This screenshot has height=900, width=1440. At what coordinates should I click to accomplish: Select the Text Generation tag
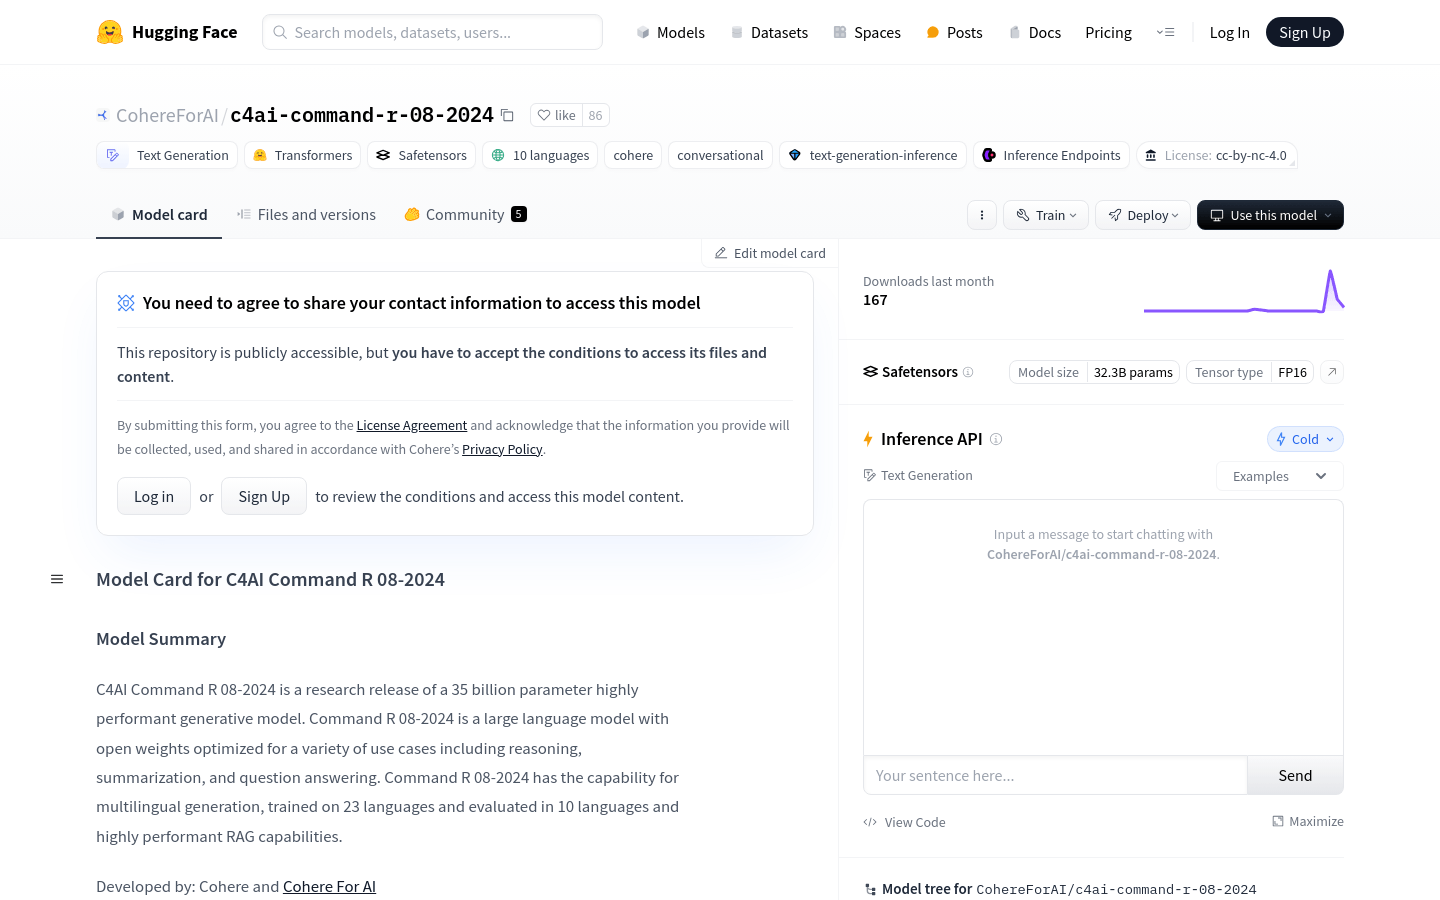tap(167, 155)
